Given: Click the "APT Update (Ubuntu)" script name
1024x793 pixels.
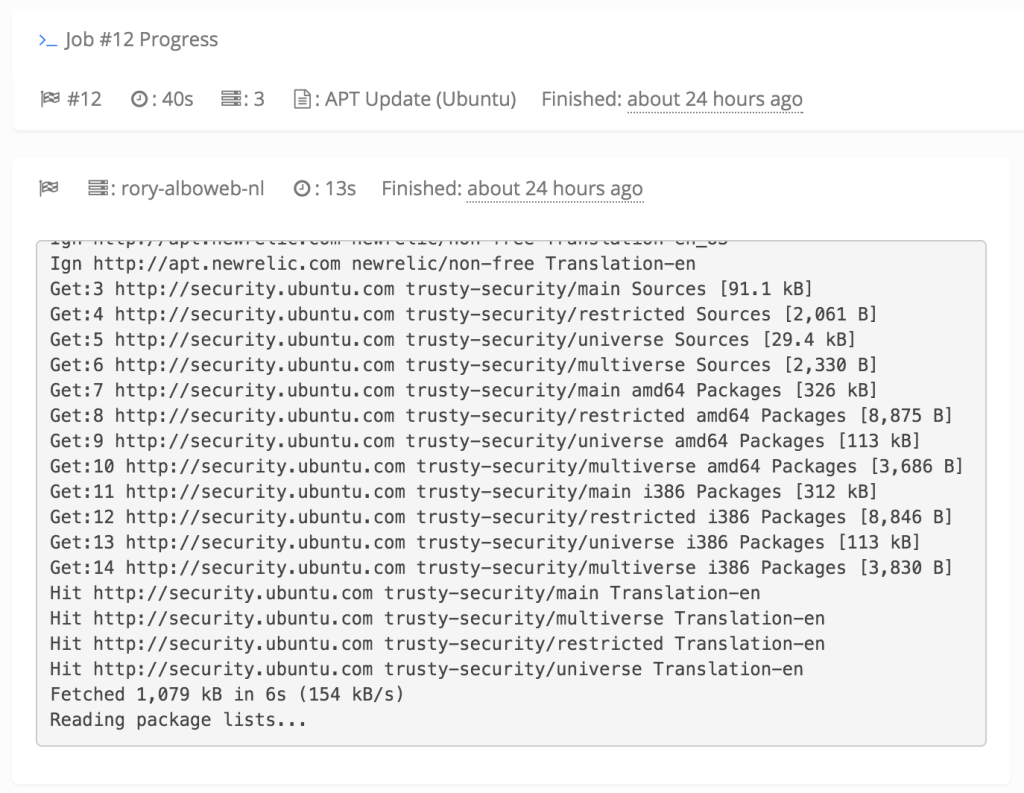Looking at the screenshot, I should tap(420, 99).
